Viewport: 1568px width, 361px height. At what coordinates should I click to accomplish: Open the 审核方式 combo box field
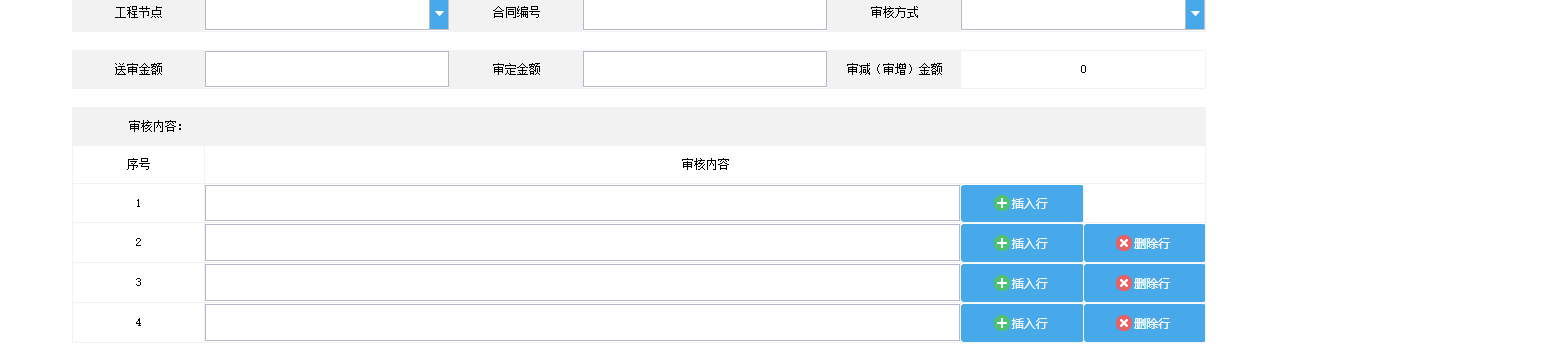pos(1083,13)
